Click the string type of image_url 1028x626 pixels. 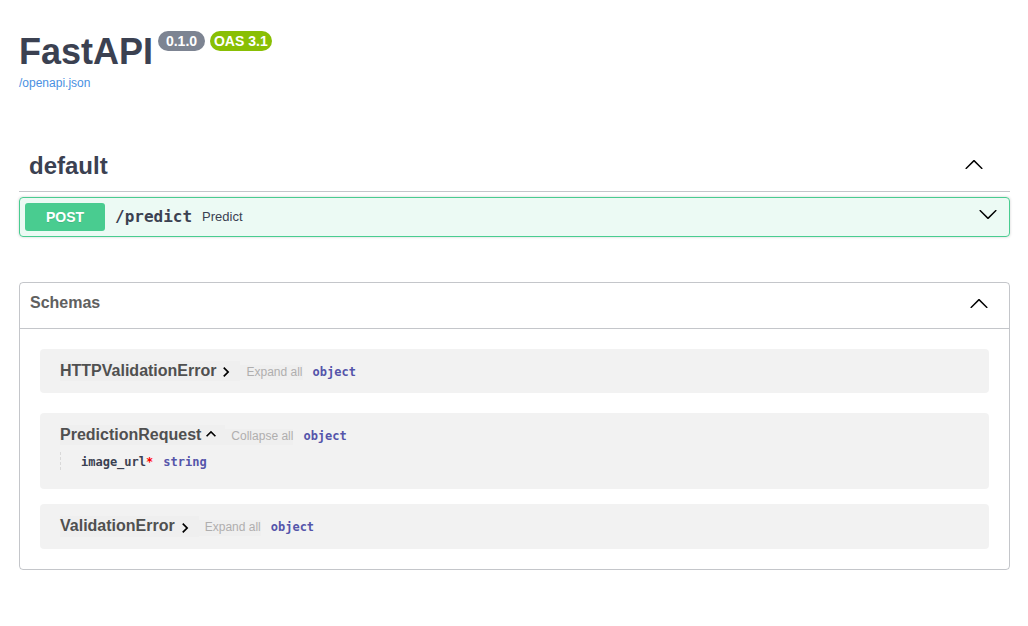185,461
